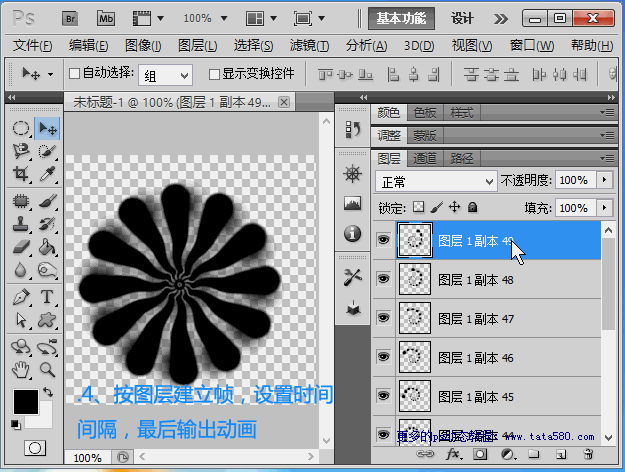Toggle lock all for the layer
625x472 pixels.
point(472,207)
